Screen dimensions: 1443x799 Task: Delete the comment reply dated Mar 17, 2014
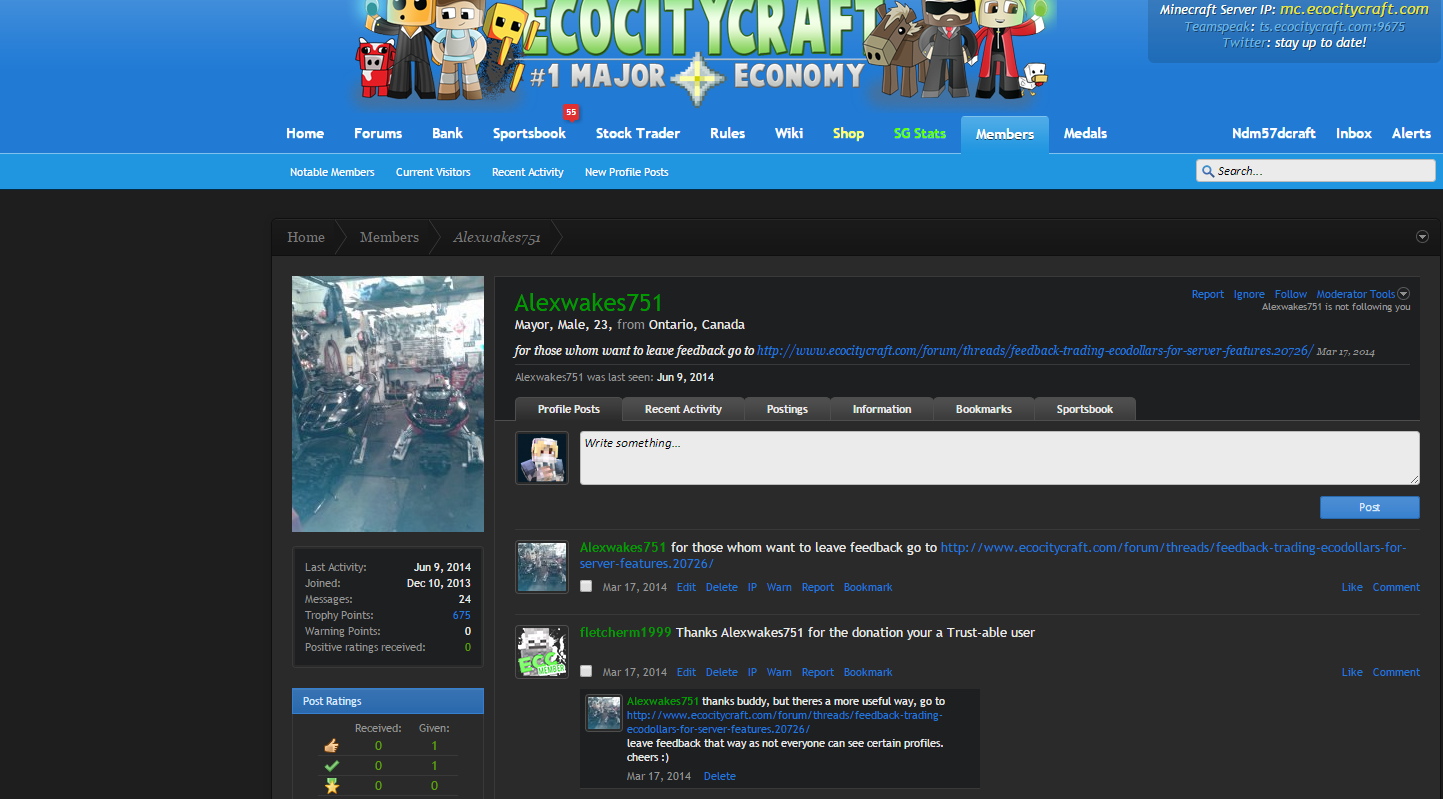pyautogui.click(x=719, y=776)
